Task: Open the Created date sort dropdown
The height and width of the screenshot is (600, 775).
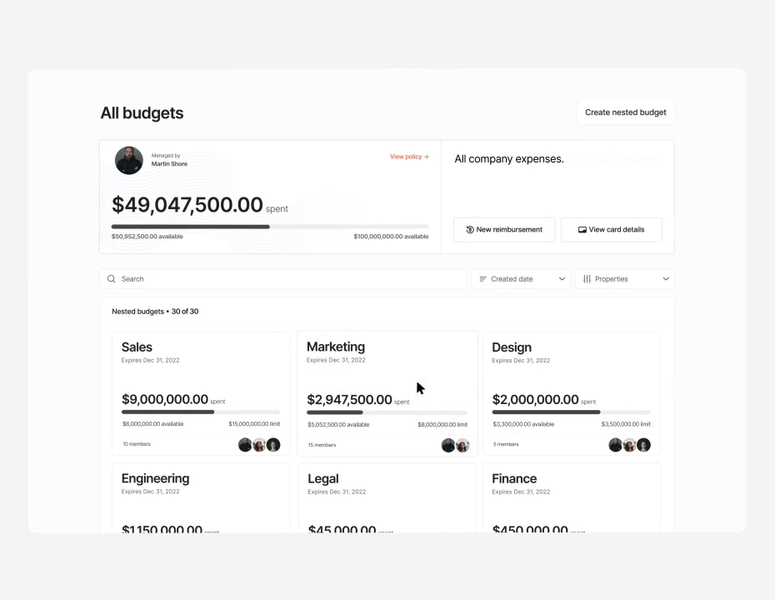Action: click(x=521, y=279)
